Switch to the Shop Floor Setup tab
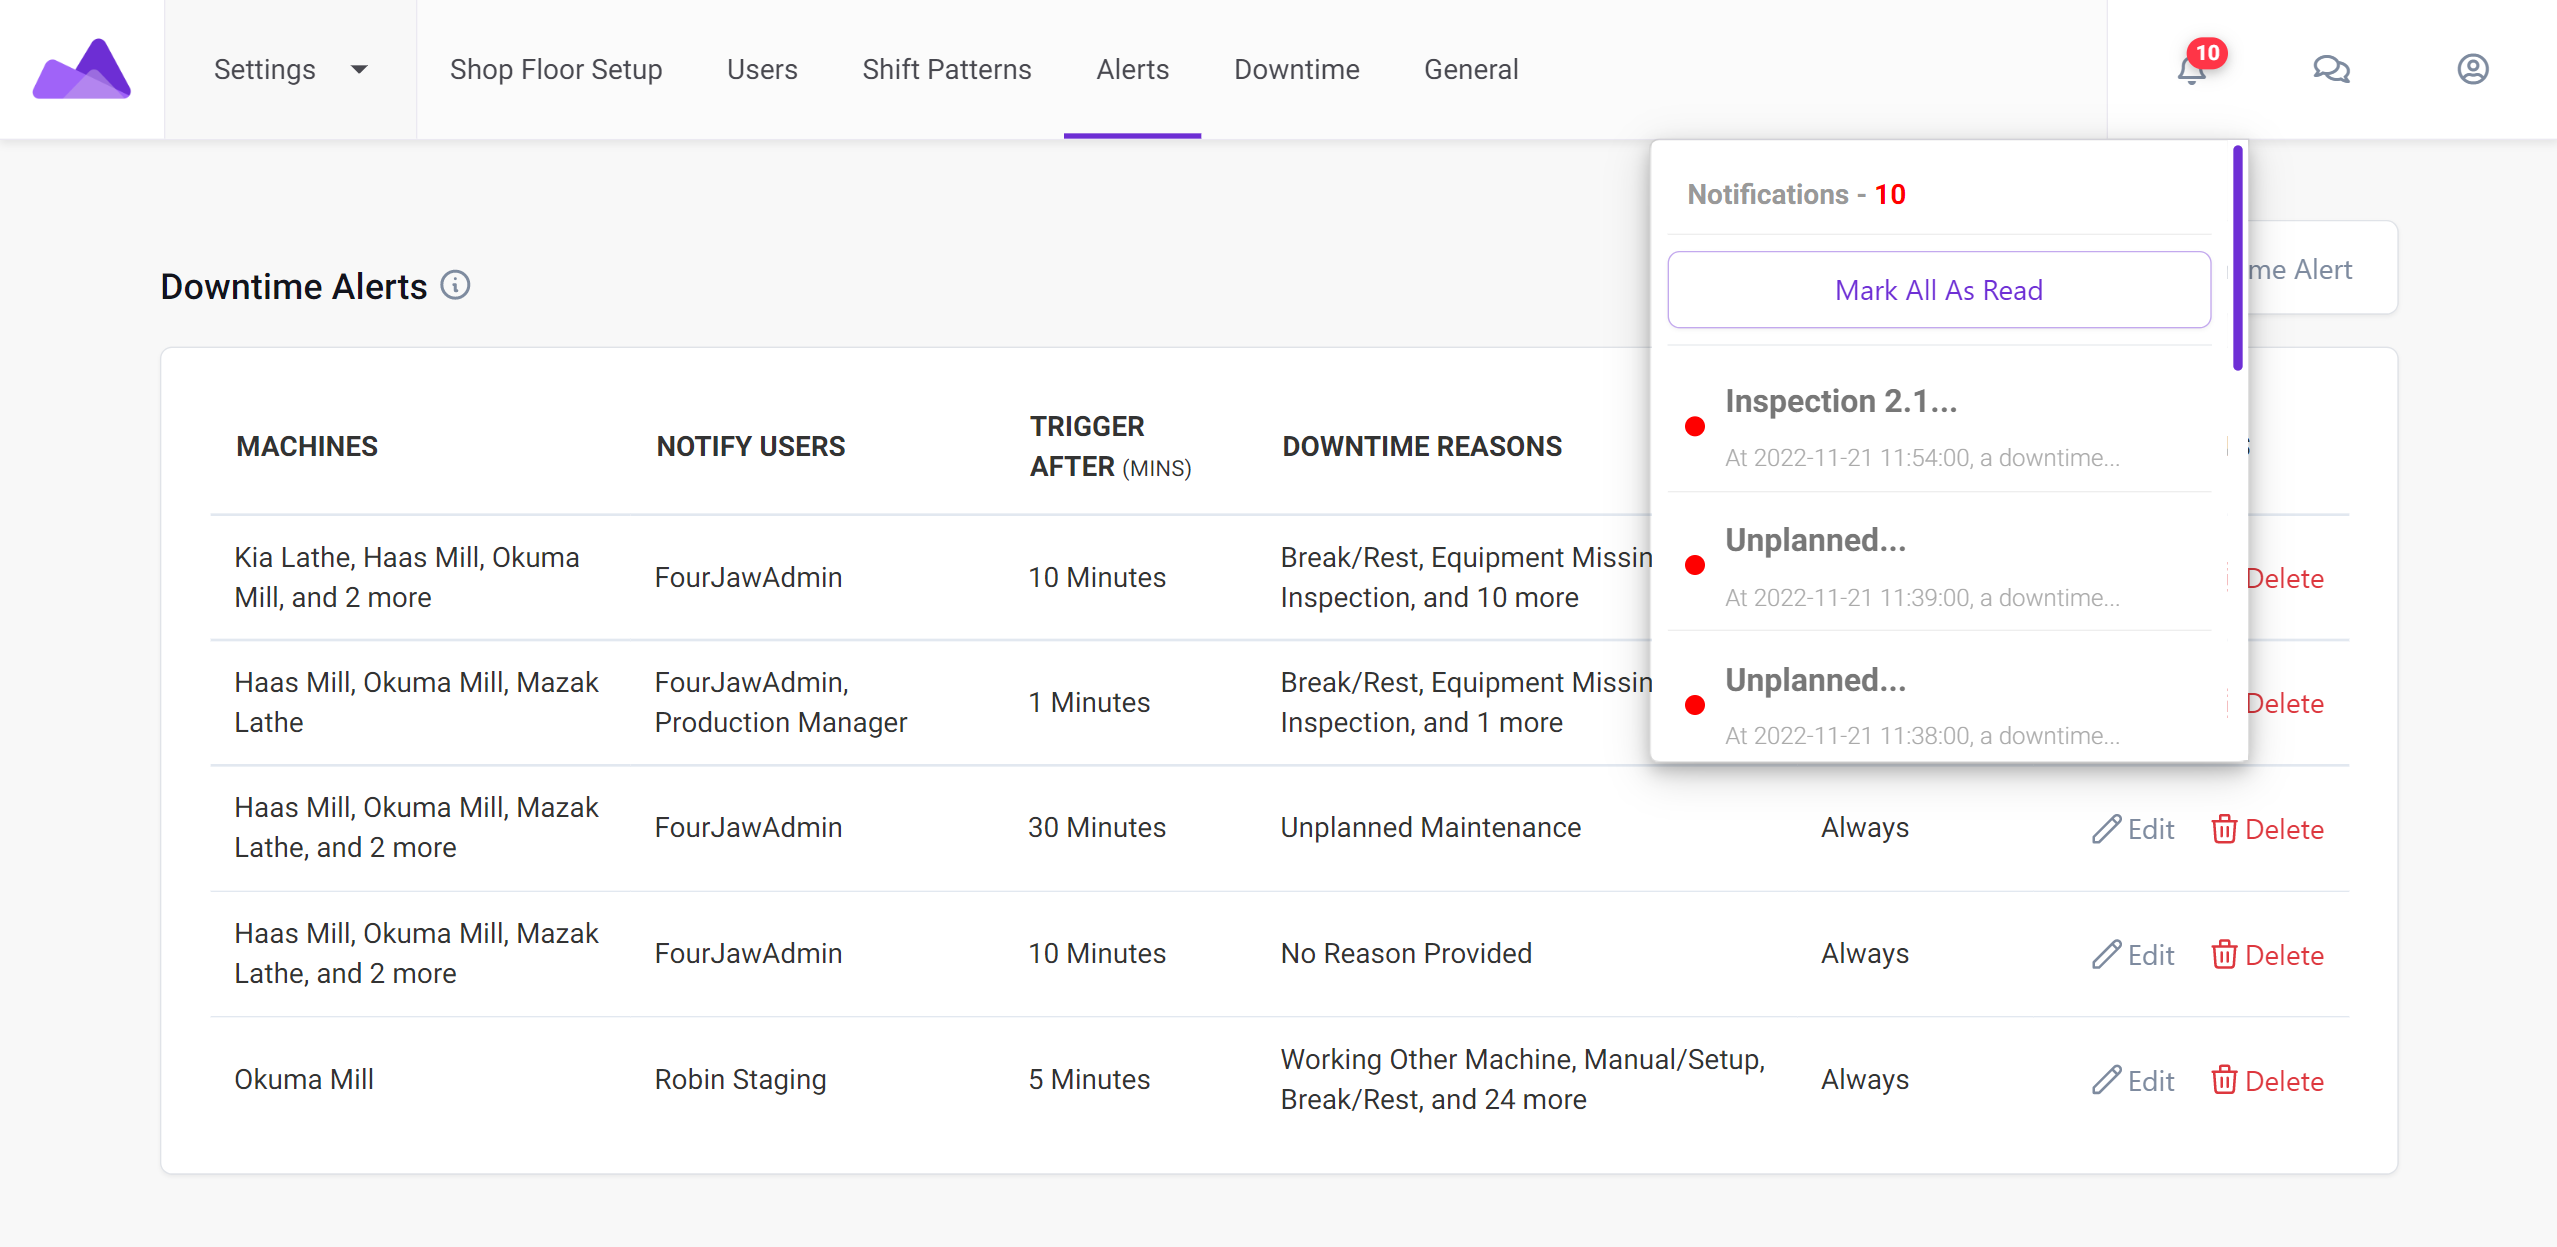 (556, 69)
